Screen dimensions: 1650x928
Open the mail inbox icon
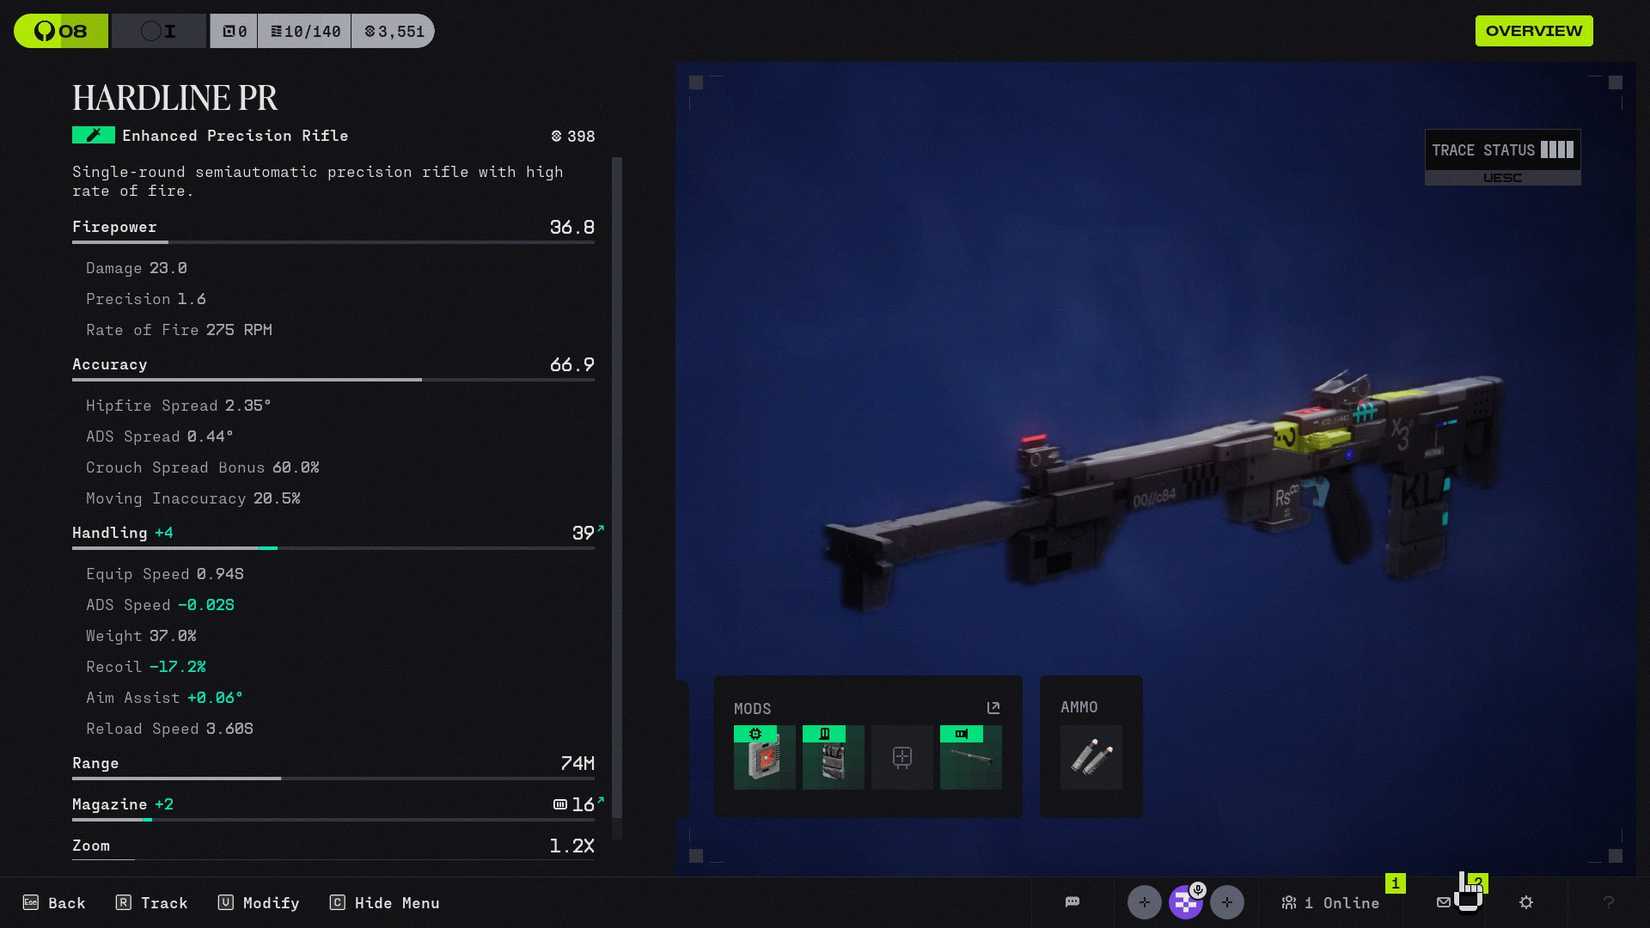1443,902
